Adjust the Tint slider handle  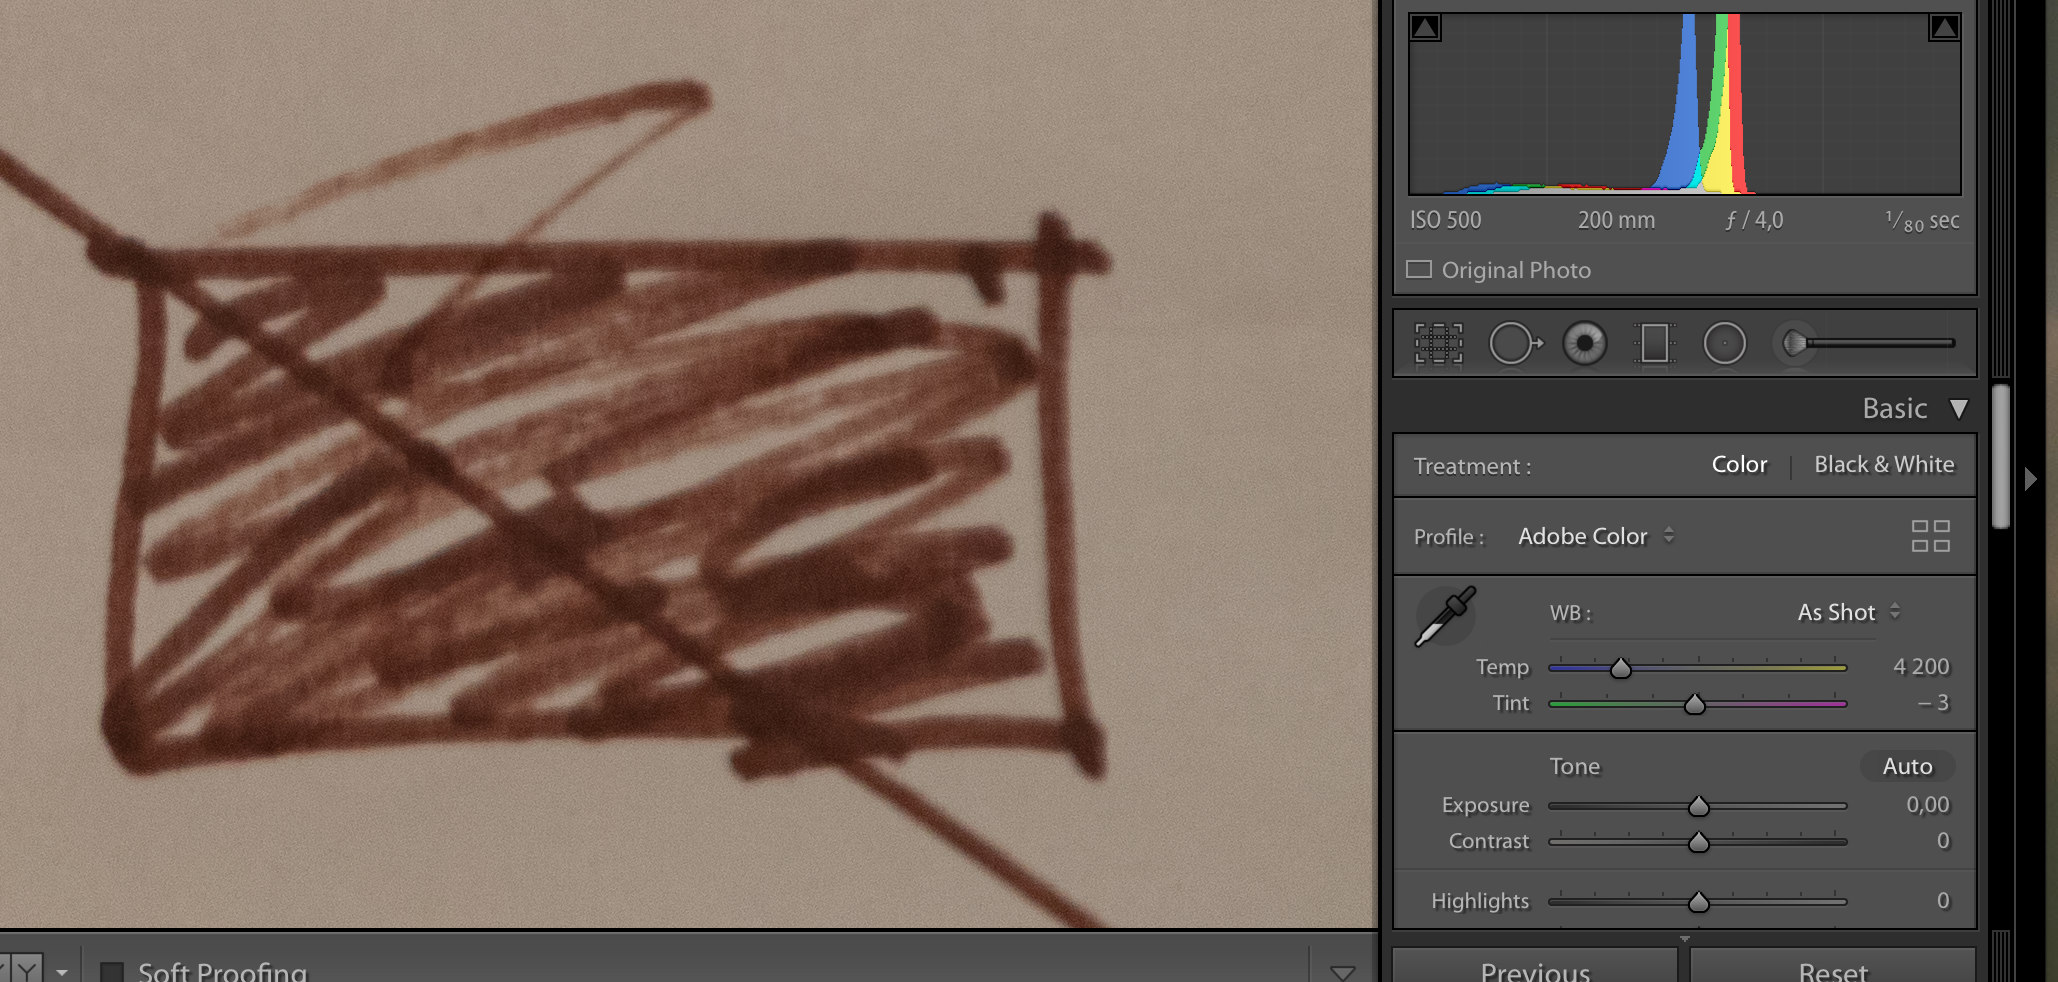[x=1694, y=704]
